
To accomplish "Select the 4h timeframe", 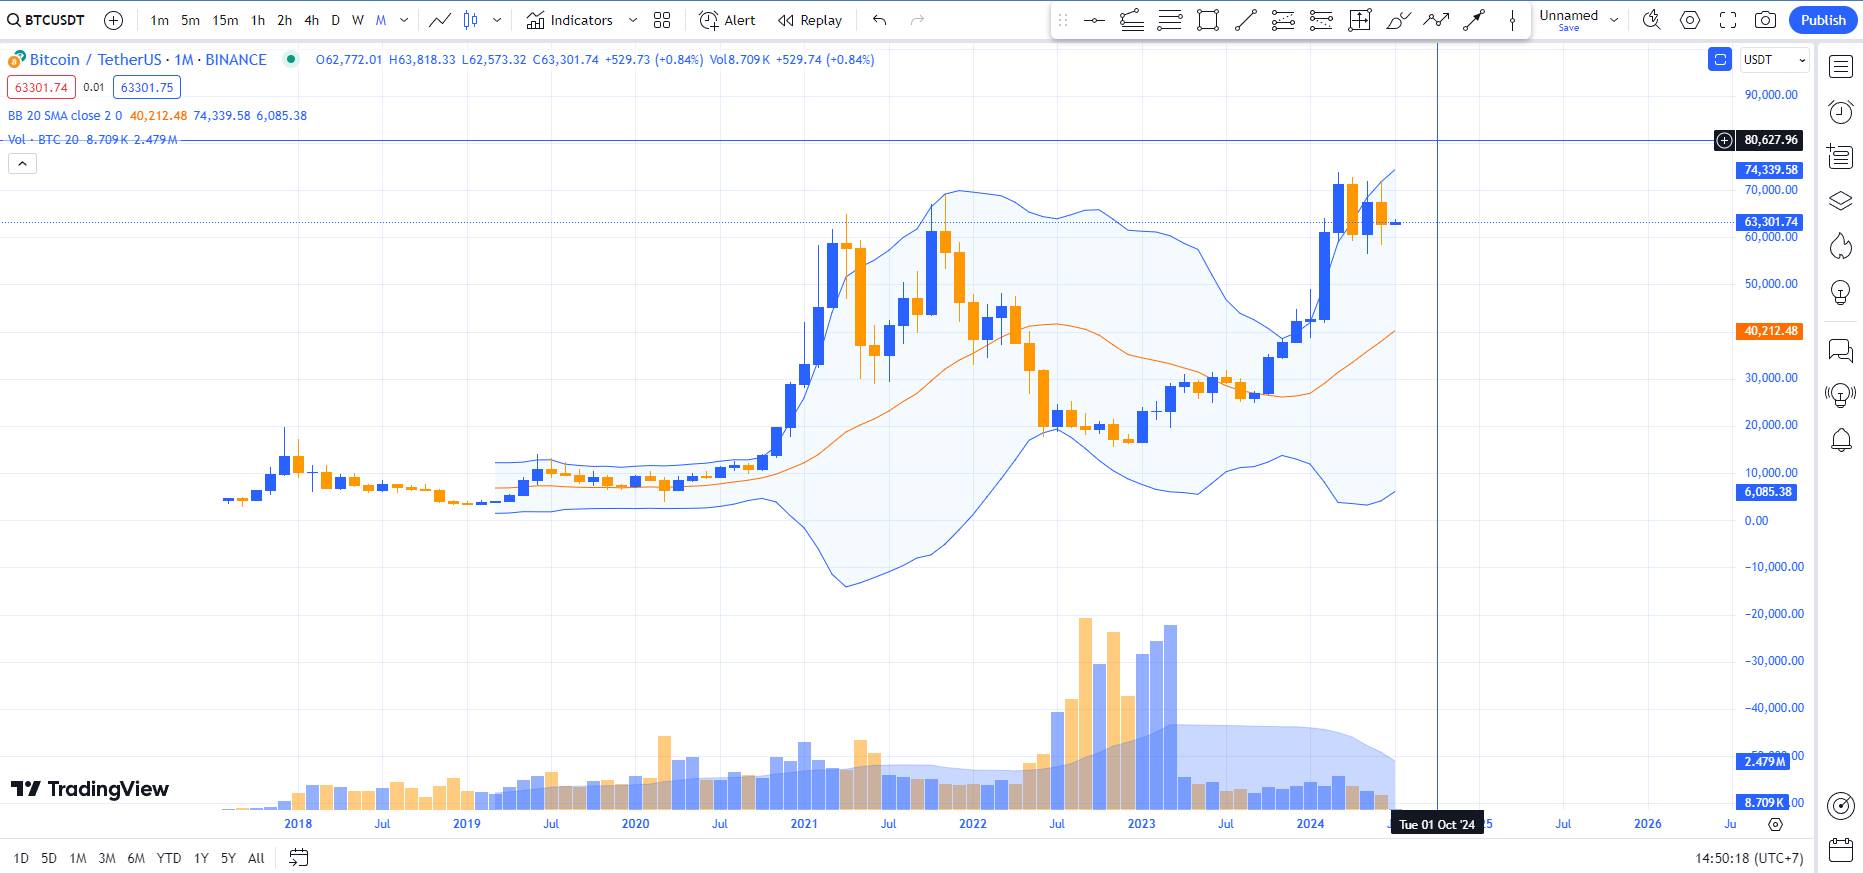I will [x=312, y=20].
